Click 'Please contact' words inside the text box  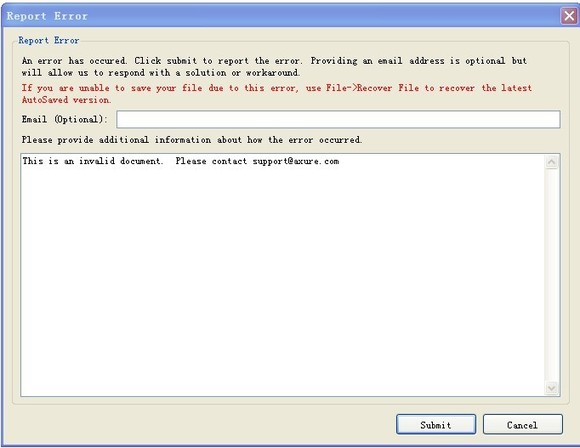click(x=211, y=161)
